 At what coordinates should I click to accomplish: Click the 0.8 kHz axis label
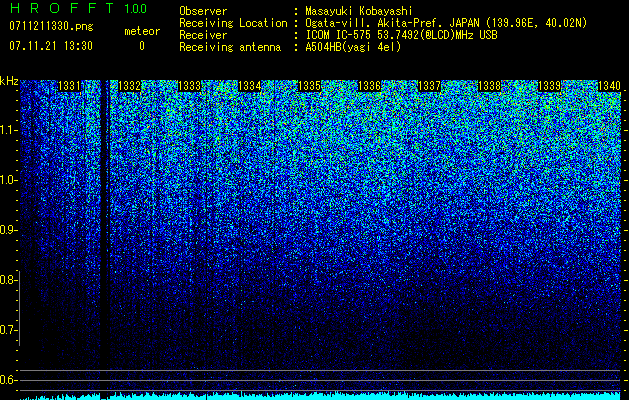tap(9, 280)
